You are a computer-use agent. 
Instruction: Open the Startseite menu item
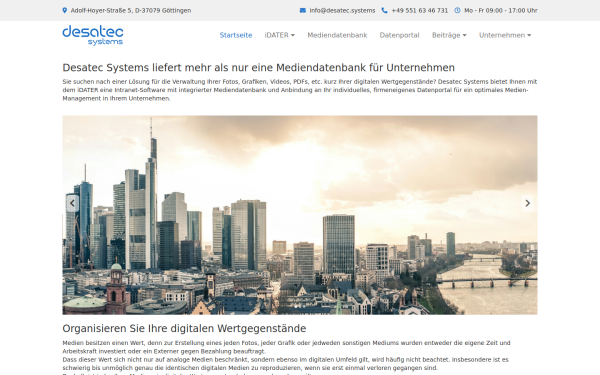click(x=236, y=35)
